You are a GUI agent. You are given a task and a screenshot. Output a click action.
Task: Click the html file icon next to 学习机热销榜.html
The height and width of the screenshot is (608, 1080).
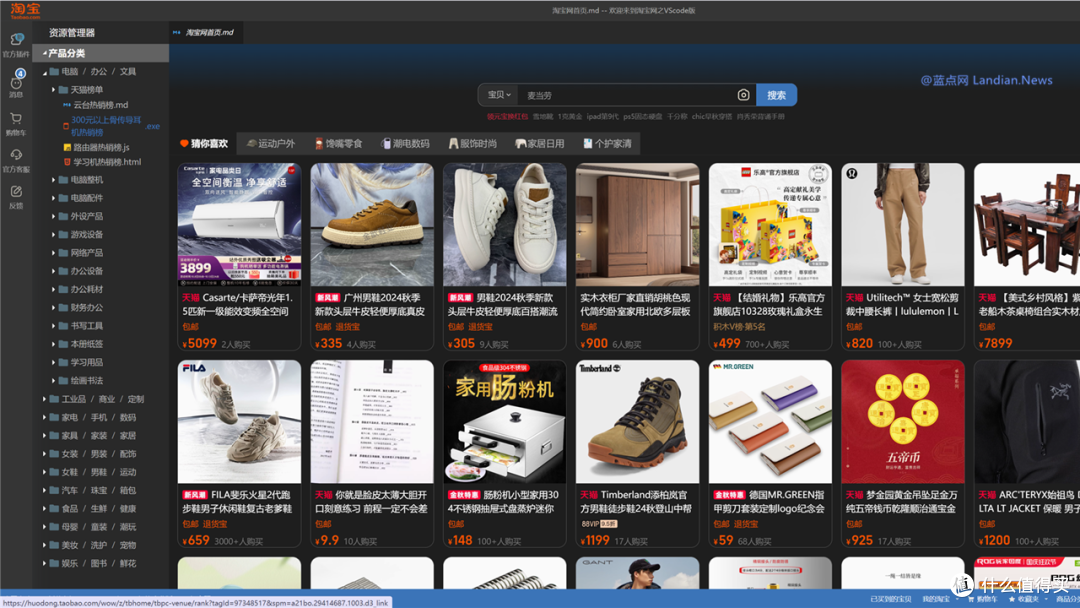coord(67,163)
